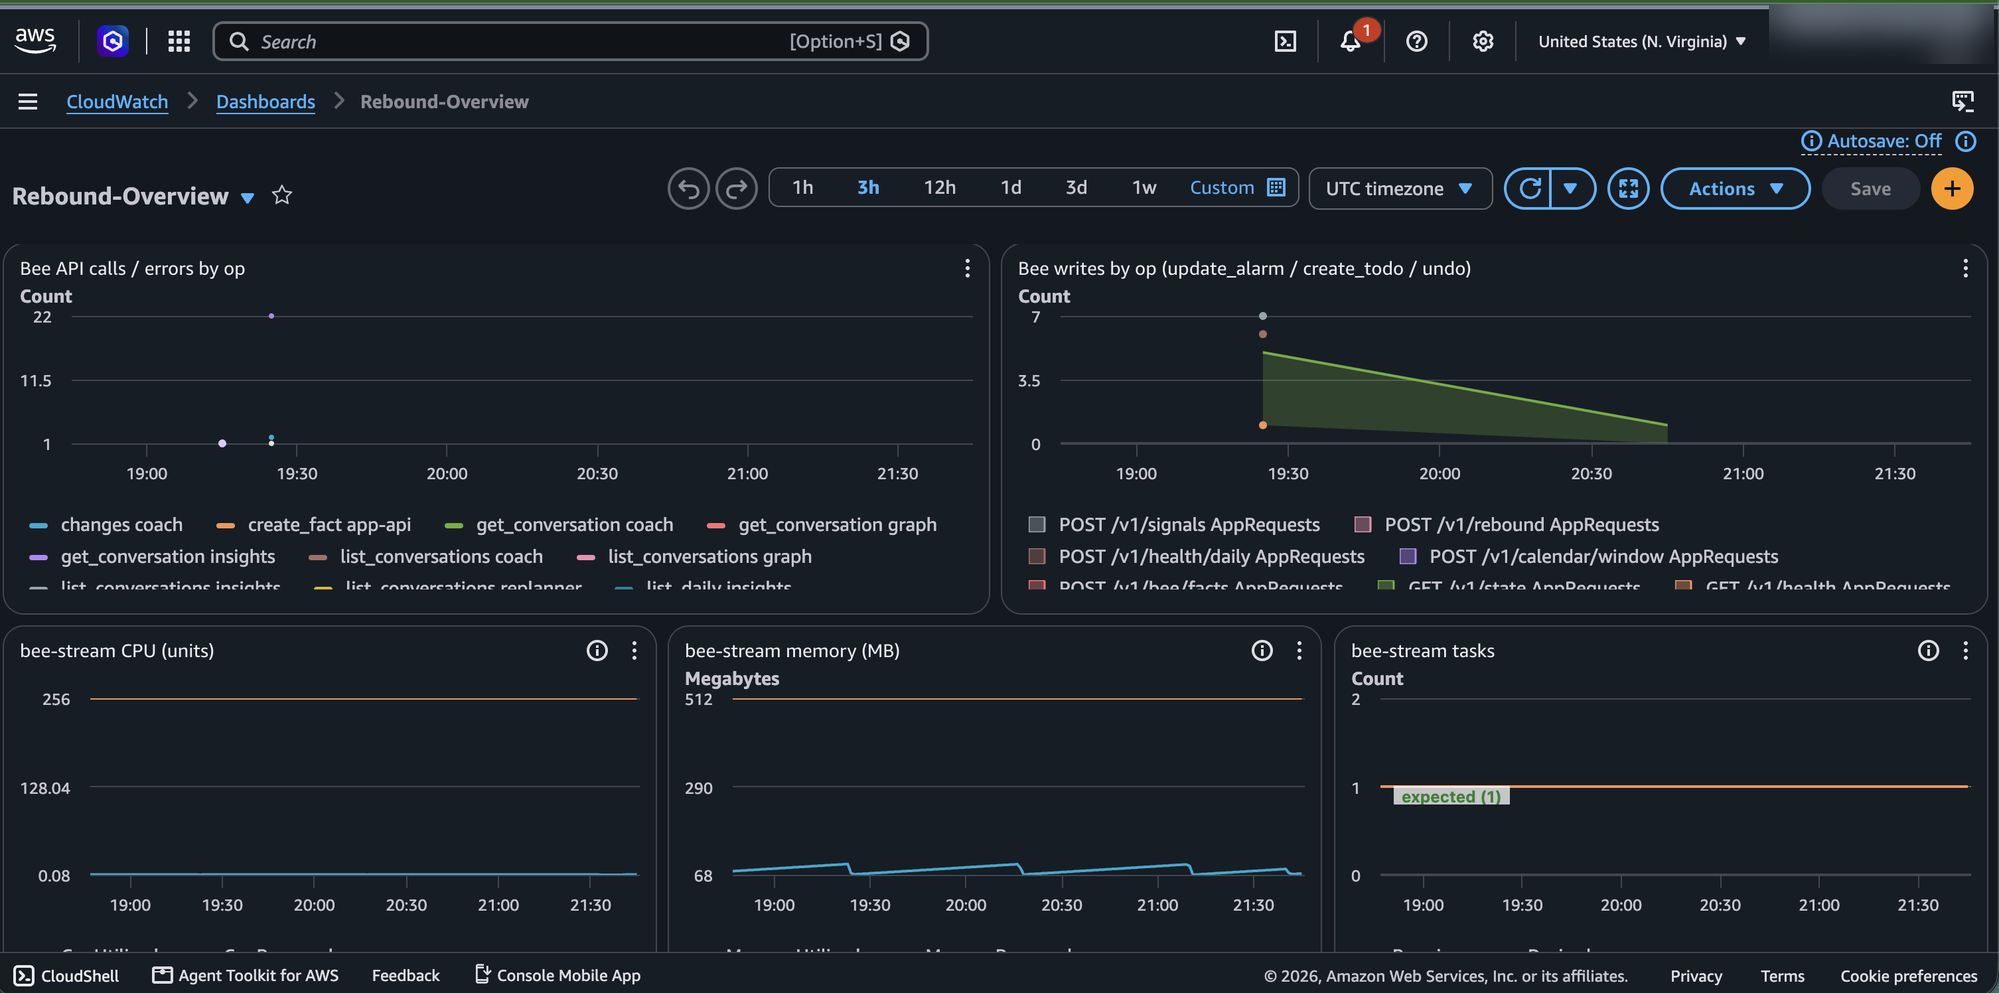This screenshot has height=993, width=1999.
Task: Open Console Mobile App link
Action: [557, 975]
